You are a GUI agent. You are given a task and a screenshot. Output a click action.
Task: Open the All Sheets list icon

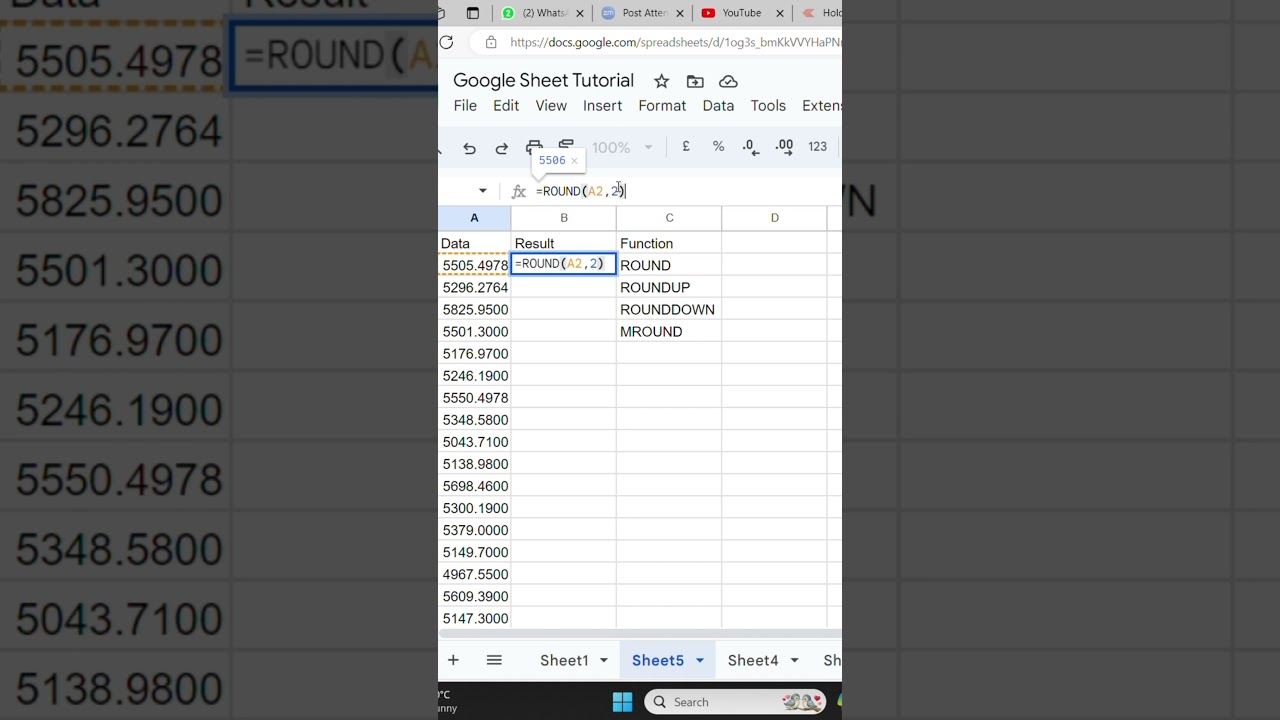pos(494,660)
